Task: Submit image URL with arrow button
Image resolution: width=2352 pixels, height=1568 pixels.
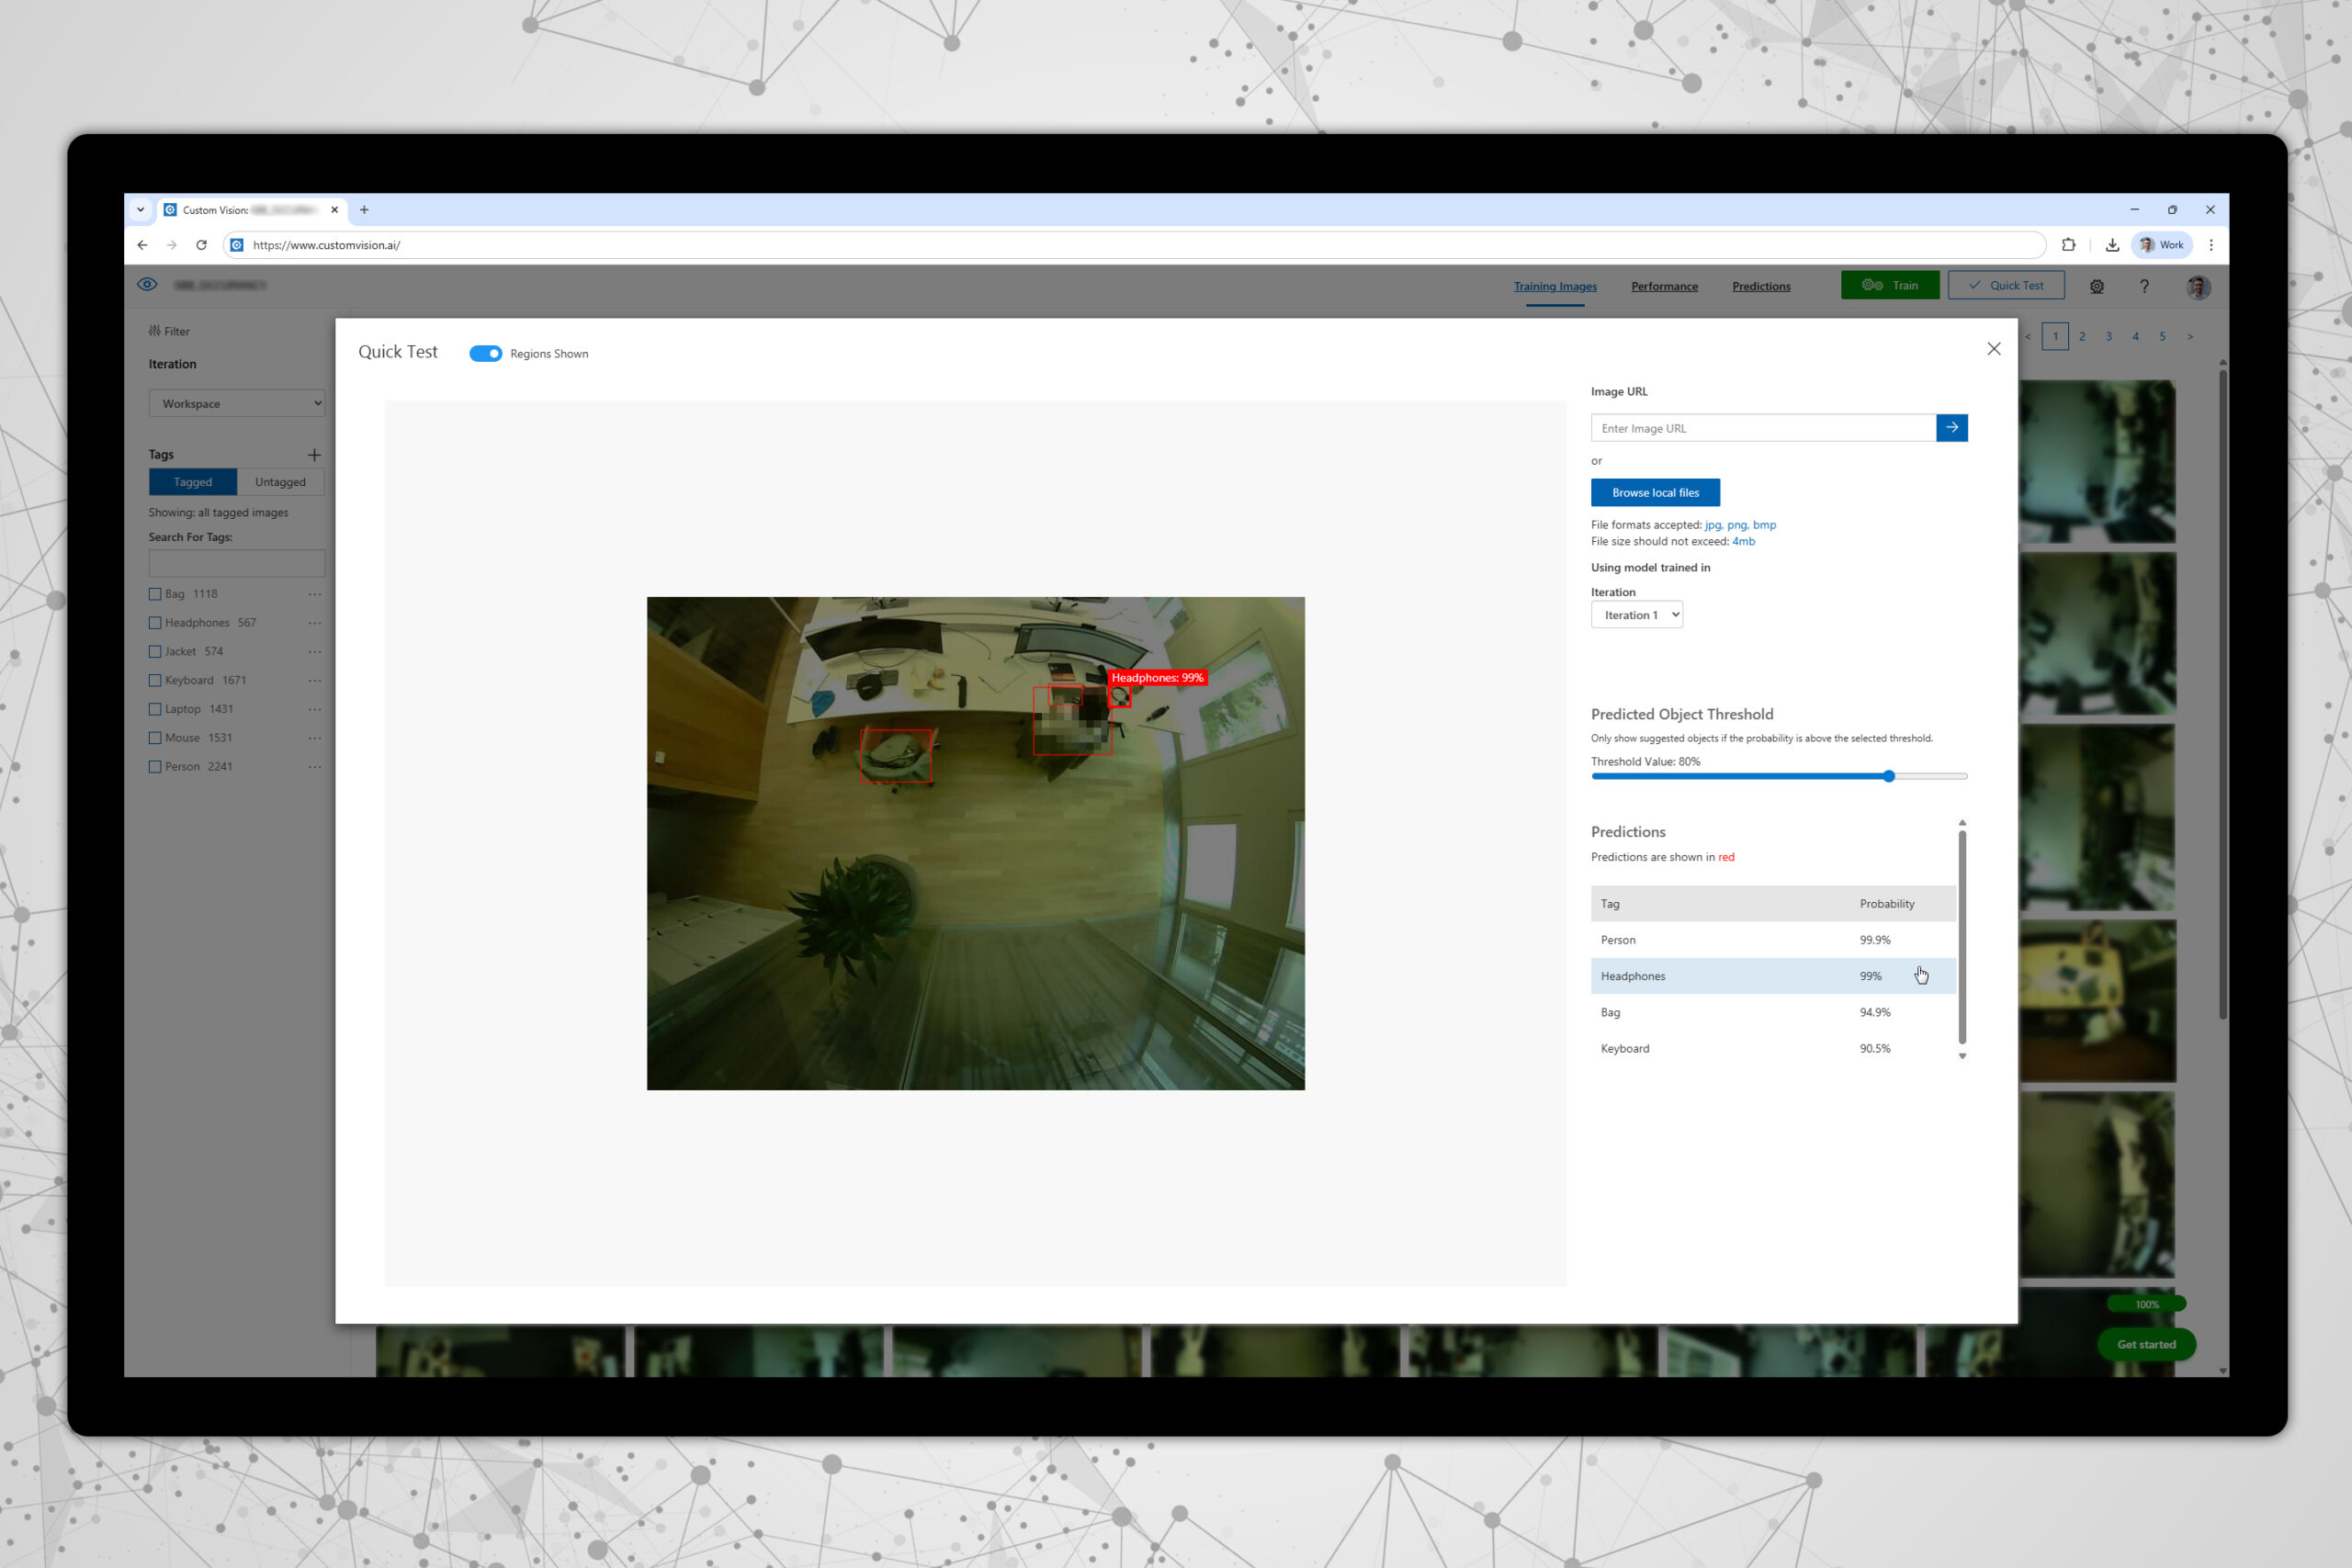Action: click(x=1951, y=428)
